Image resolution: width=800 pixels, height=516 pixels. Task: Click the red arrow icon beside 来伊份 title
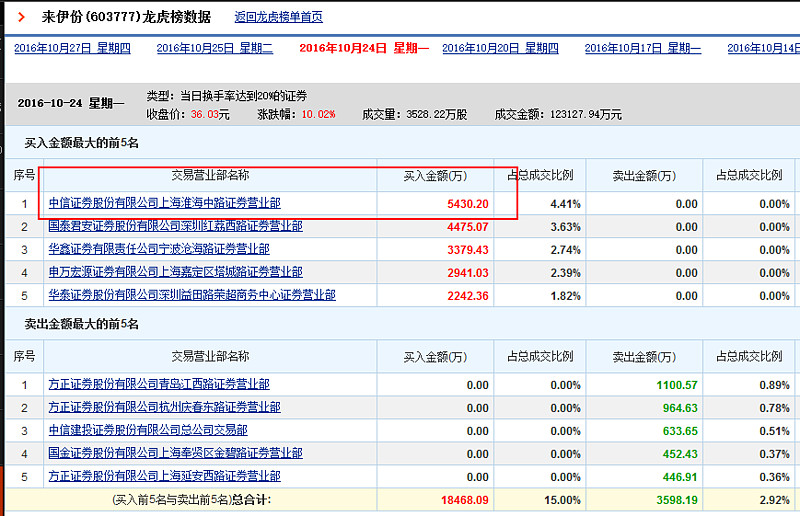click(x=21, y=17)
